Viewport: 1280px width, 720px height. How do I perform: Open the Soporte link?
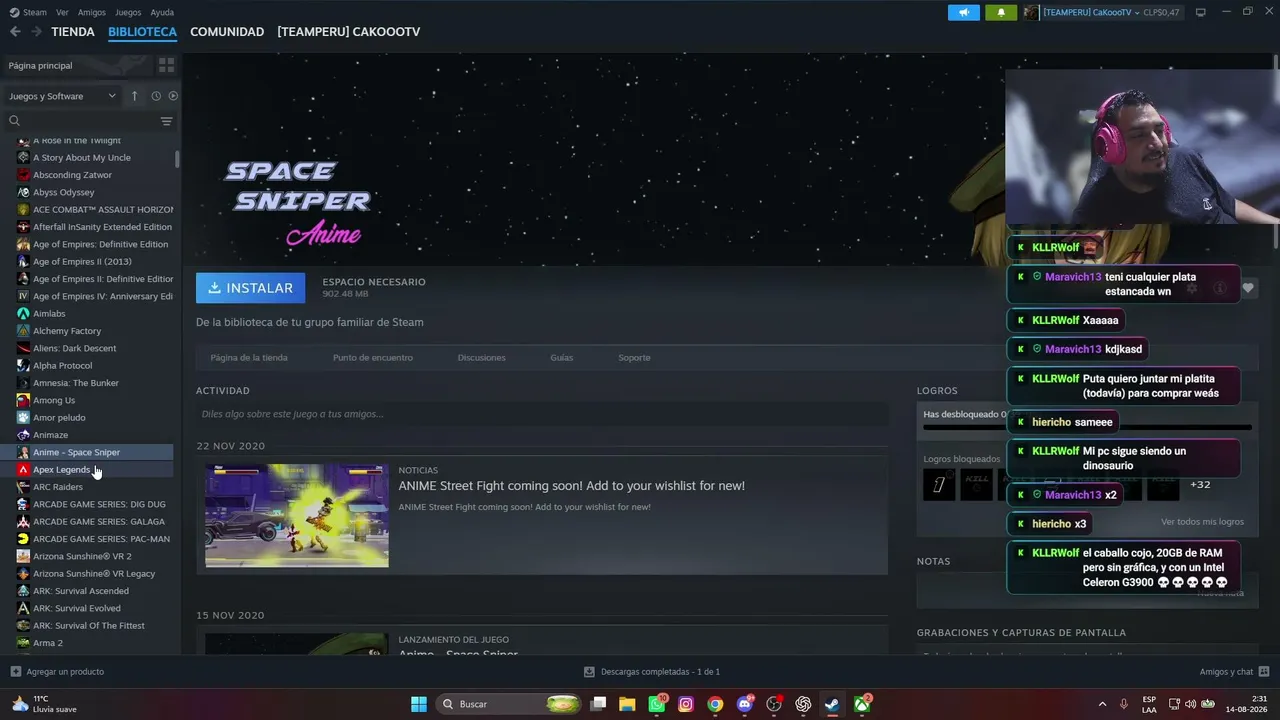[x=634, y=358]
